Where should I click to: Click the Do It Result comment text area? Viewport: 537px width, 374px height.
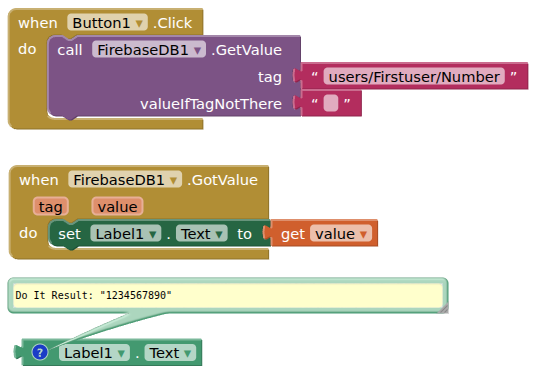[228, 295]
